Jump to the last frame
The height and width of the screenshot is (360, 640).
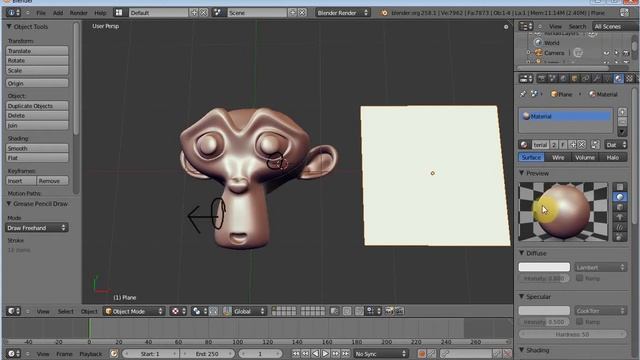pos(345,353)
